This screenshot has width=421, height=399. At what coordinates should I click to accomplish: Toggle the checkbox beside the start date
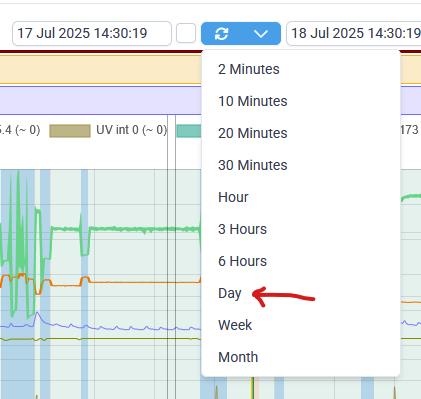point(186,33)
